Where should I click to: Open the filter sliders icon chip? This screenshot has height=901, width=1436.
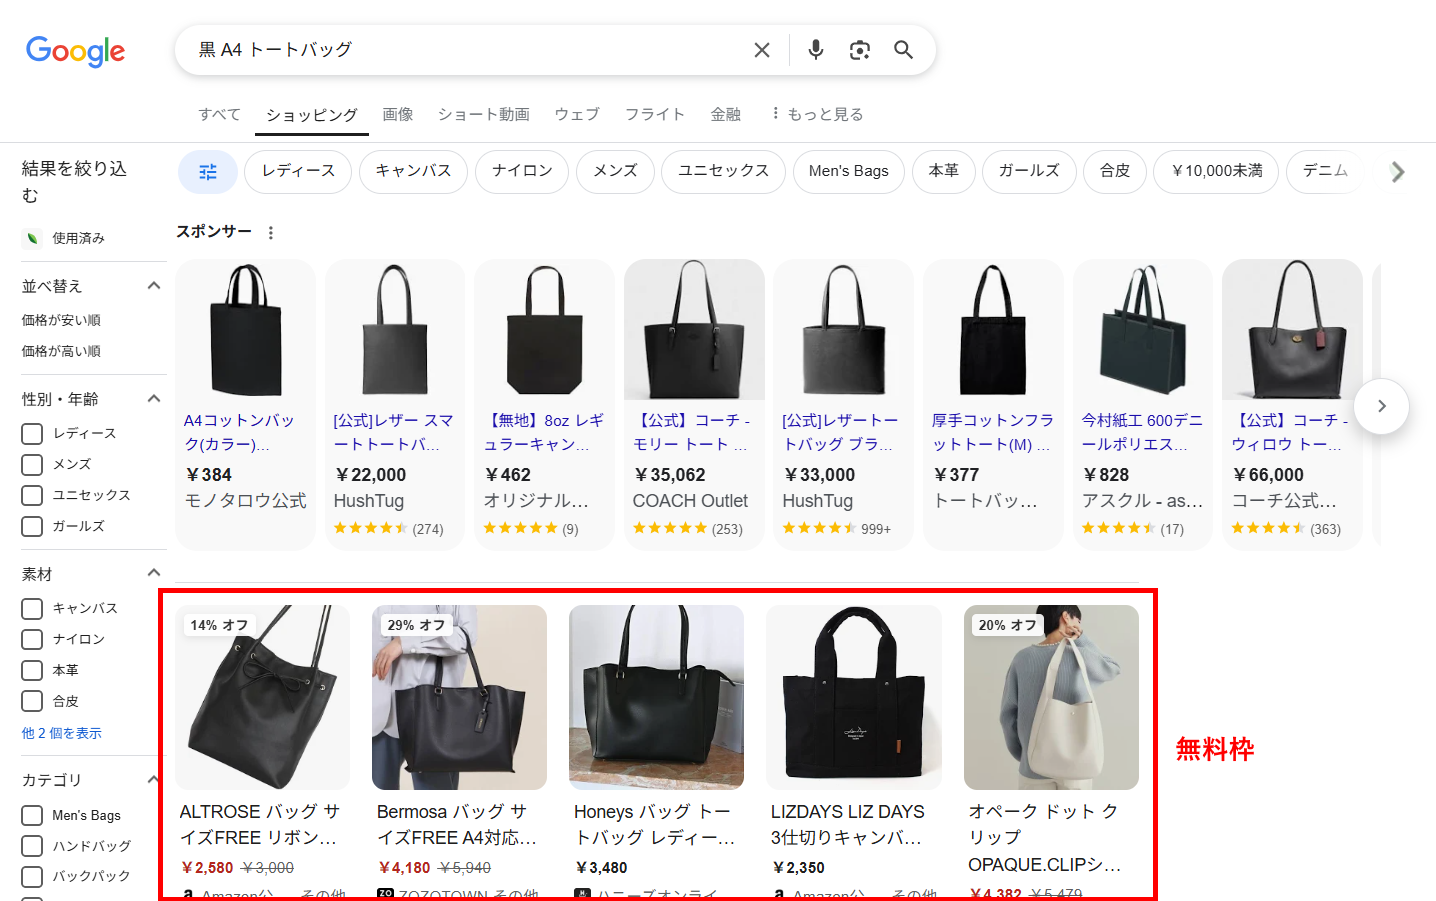[208, 172]
